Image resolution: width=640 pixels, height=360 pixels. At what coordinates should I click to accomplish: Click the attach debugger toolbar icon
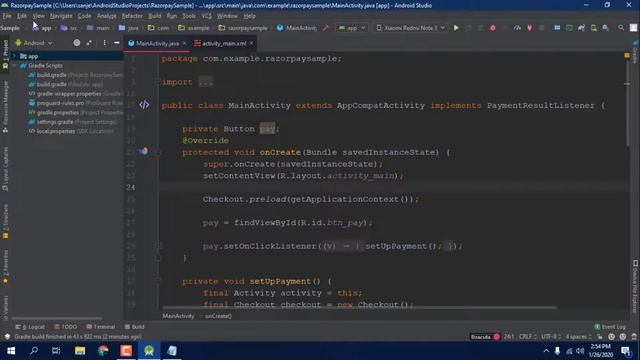[529, 28]
